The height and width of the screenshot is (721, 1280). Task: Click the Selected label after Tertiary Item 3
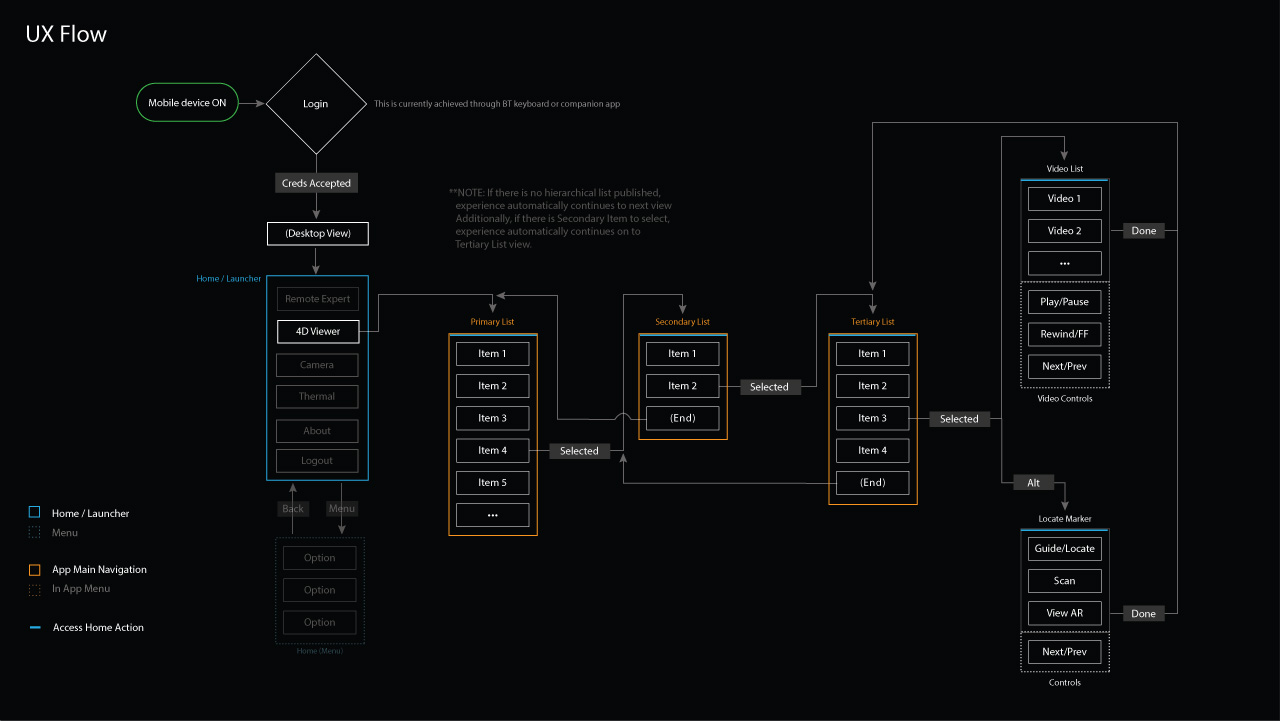[960, 419]
